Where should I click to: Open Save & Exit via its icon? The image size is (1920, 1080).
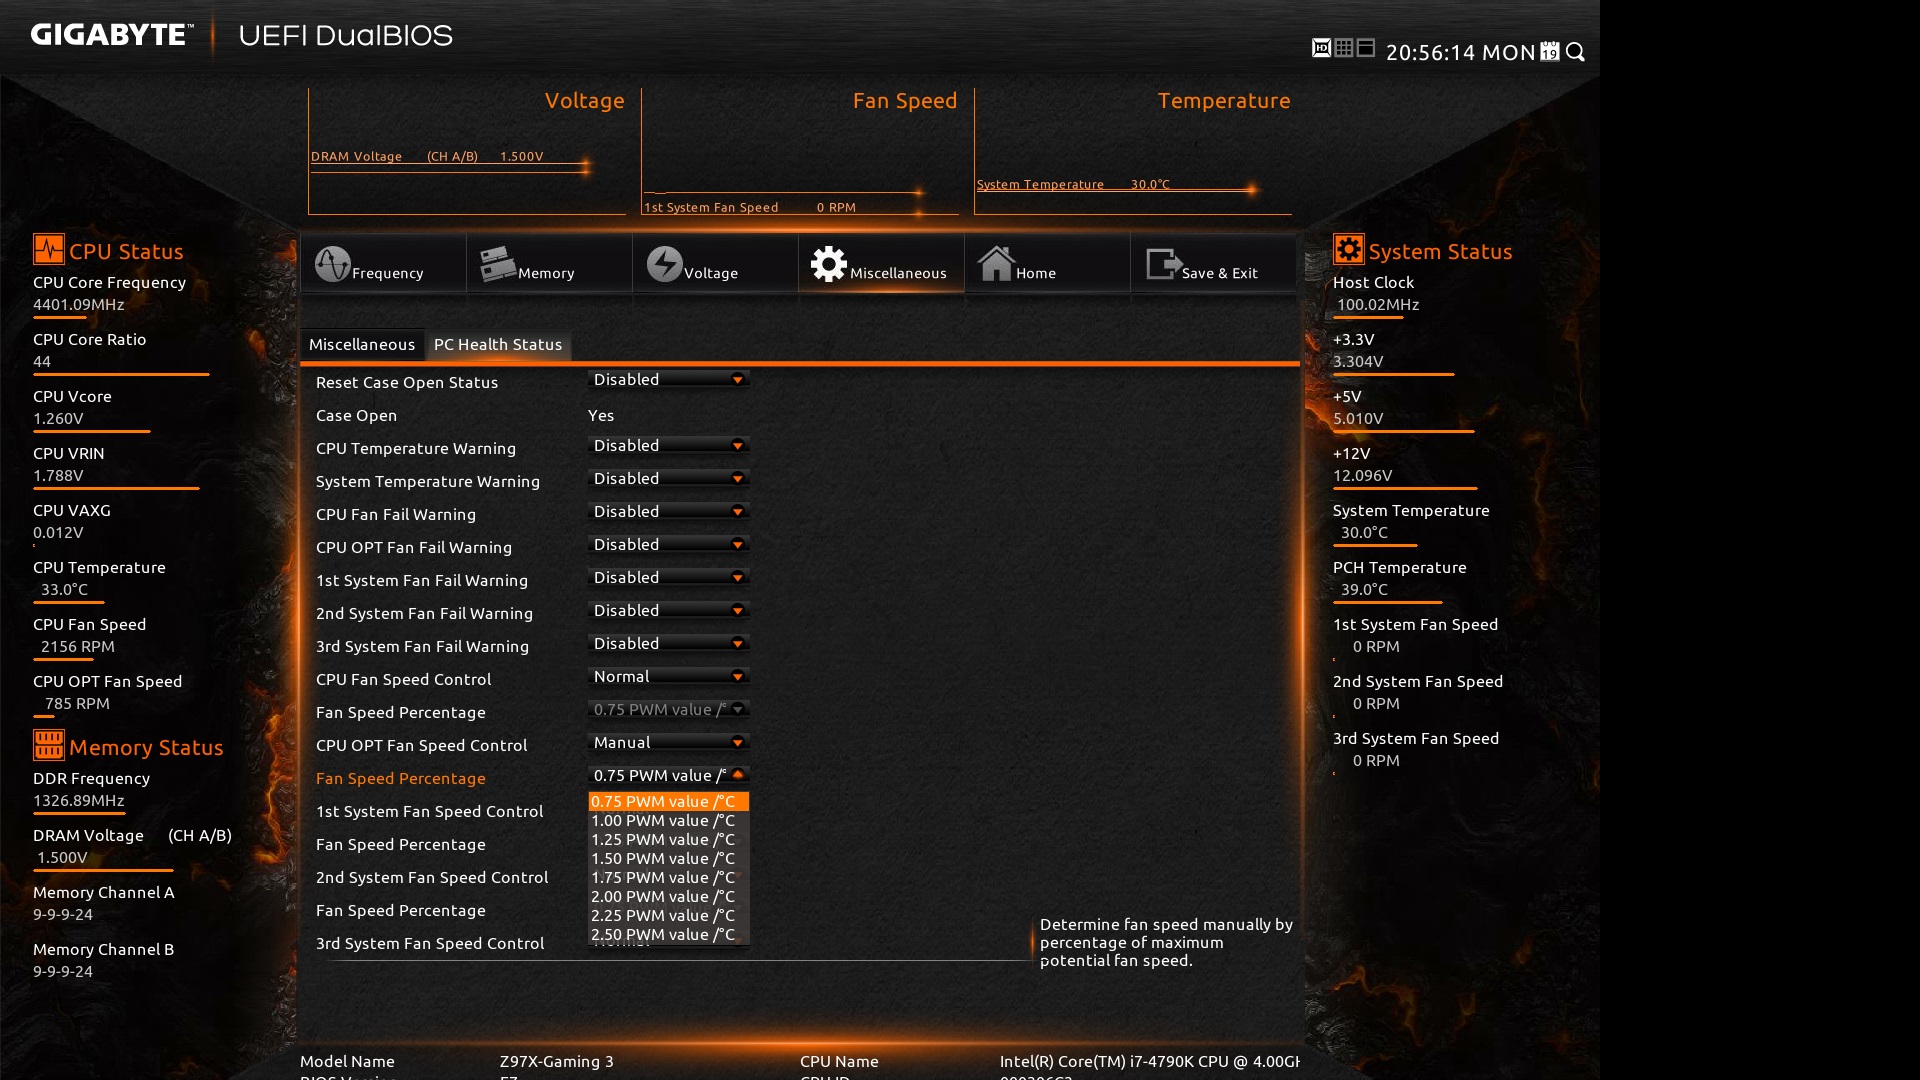coord(1163,263)
